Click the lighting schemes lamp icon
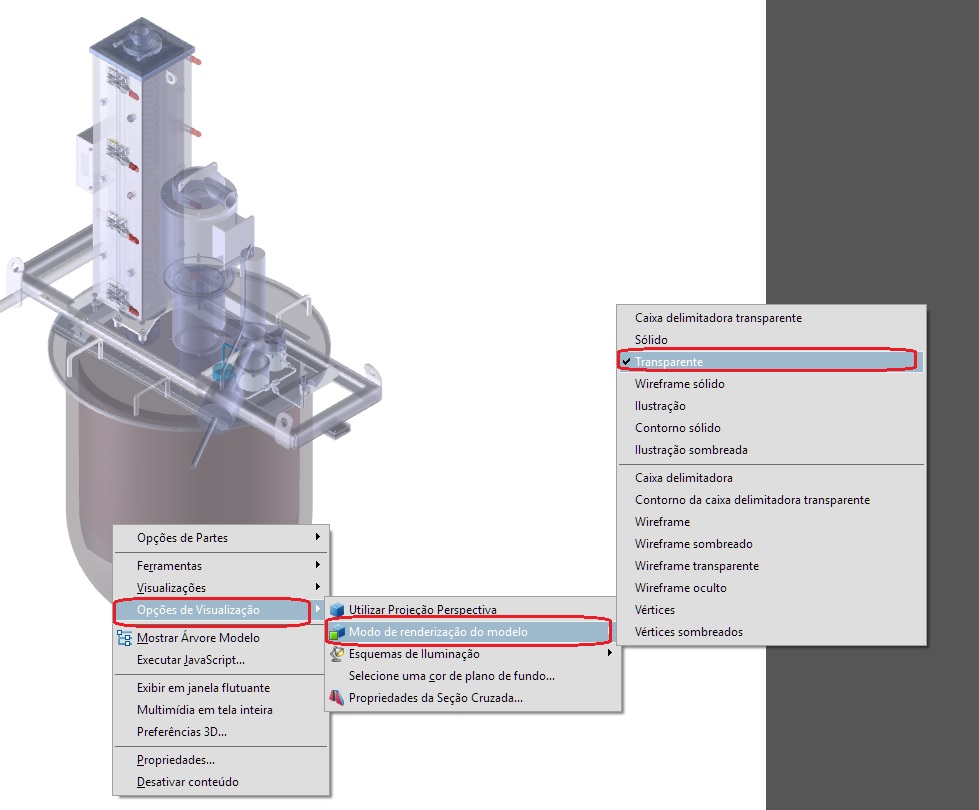The image size is (979, 810). [337, 654]
